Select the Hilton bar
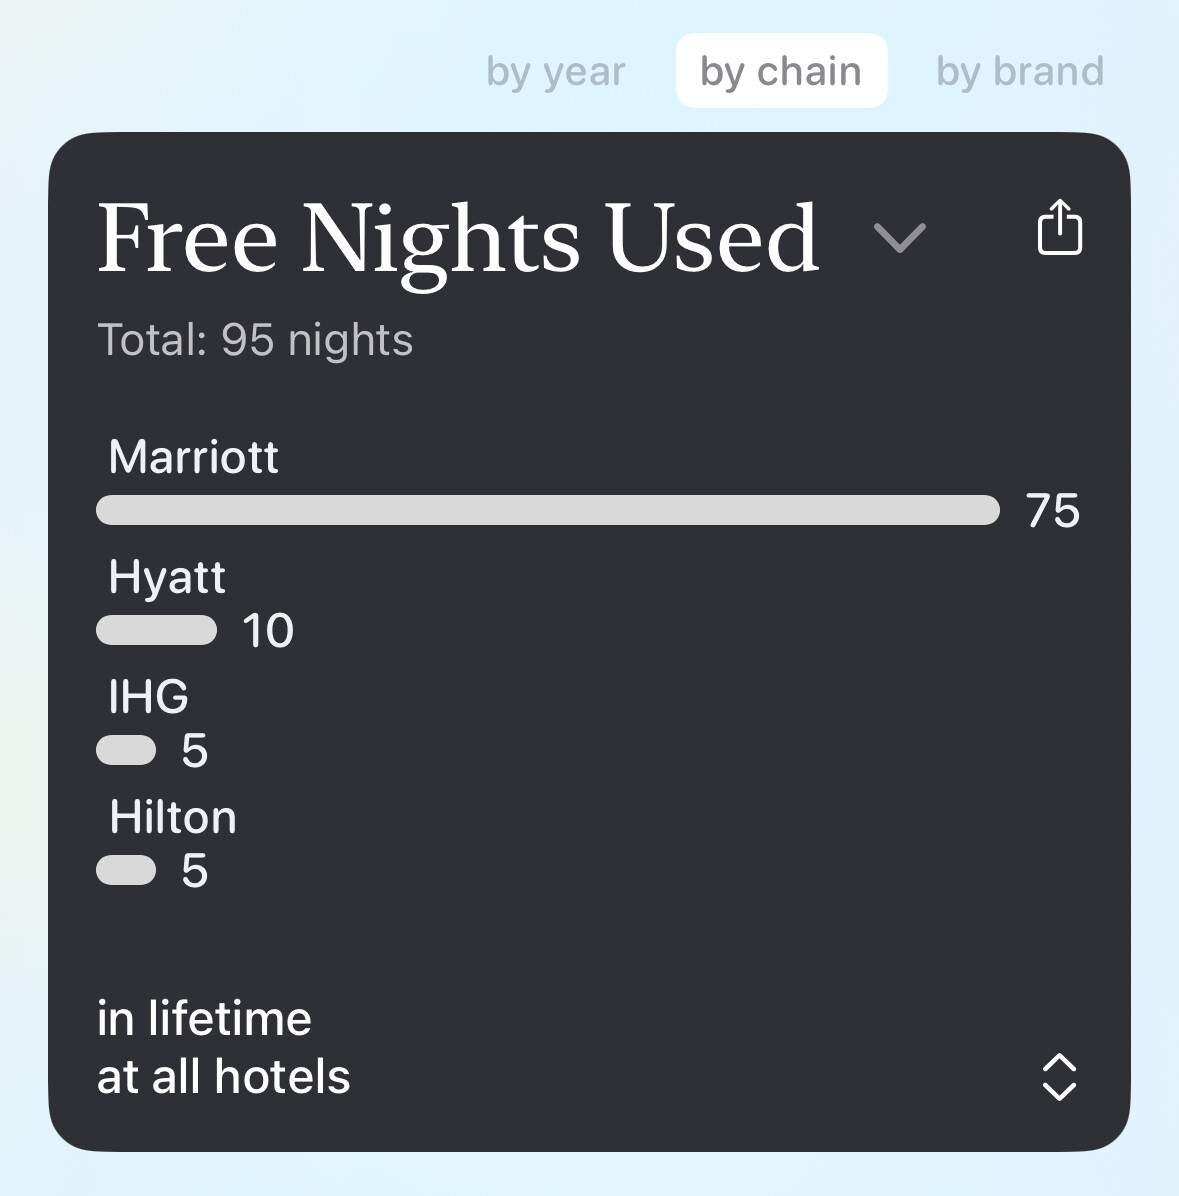Viewport: 1179px width, 1196px height. [x=126, y=870]
